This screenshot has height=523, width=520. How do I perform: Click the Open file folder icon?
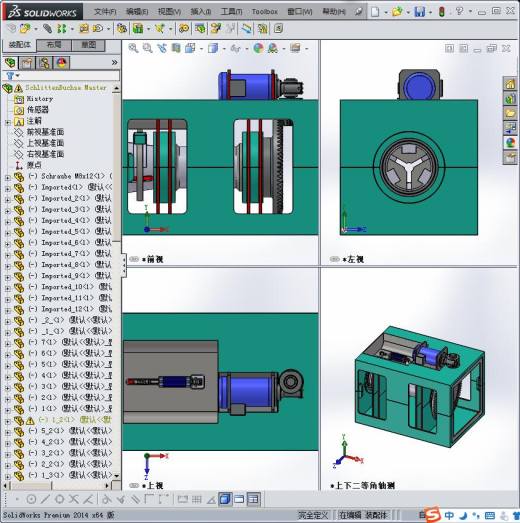click(397, 12)
